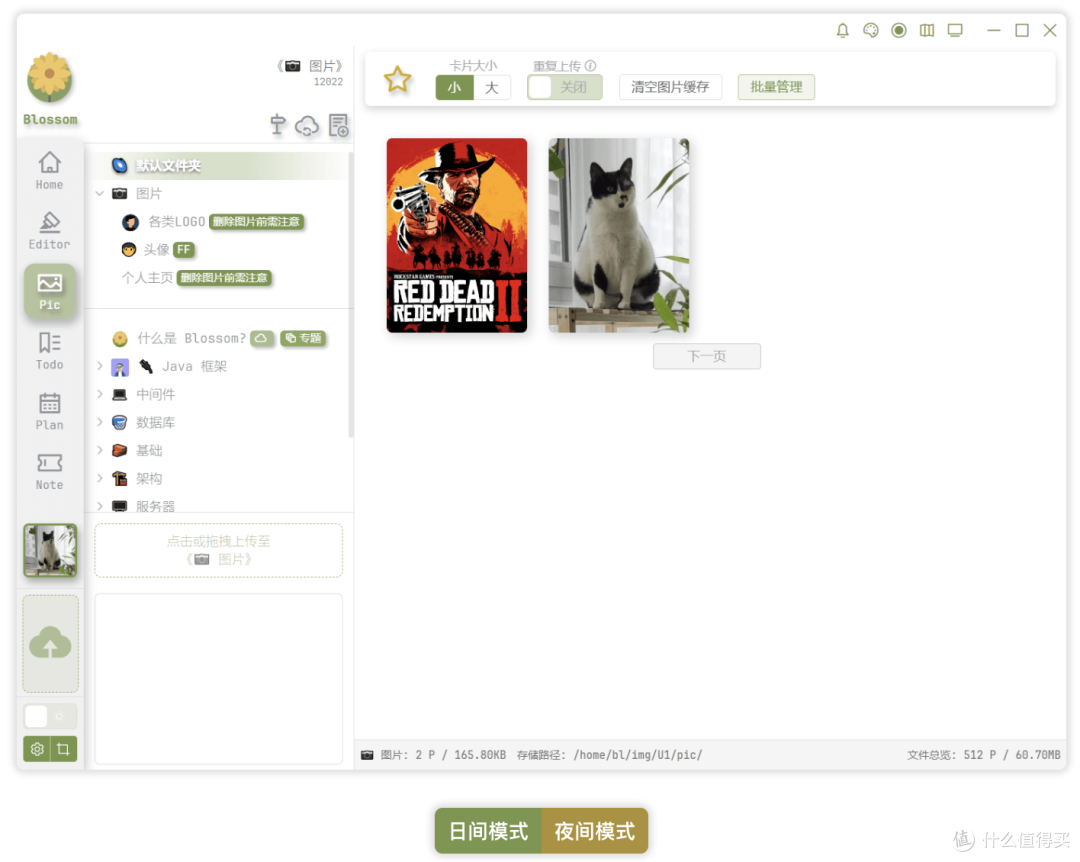Open the theme palette icon

871,30
